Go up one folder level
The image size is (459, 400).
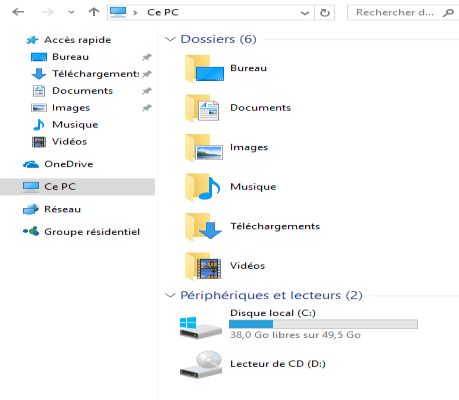click(x=94, y=12)
